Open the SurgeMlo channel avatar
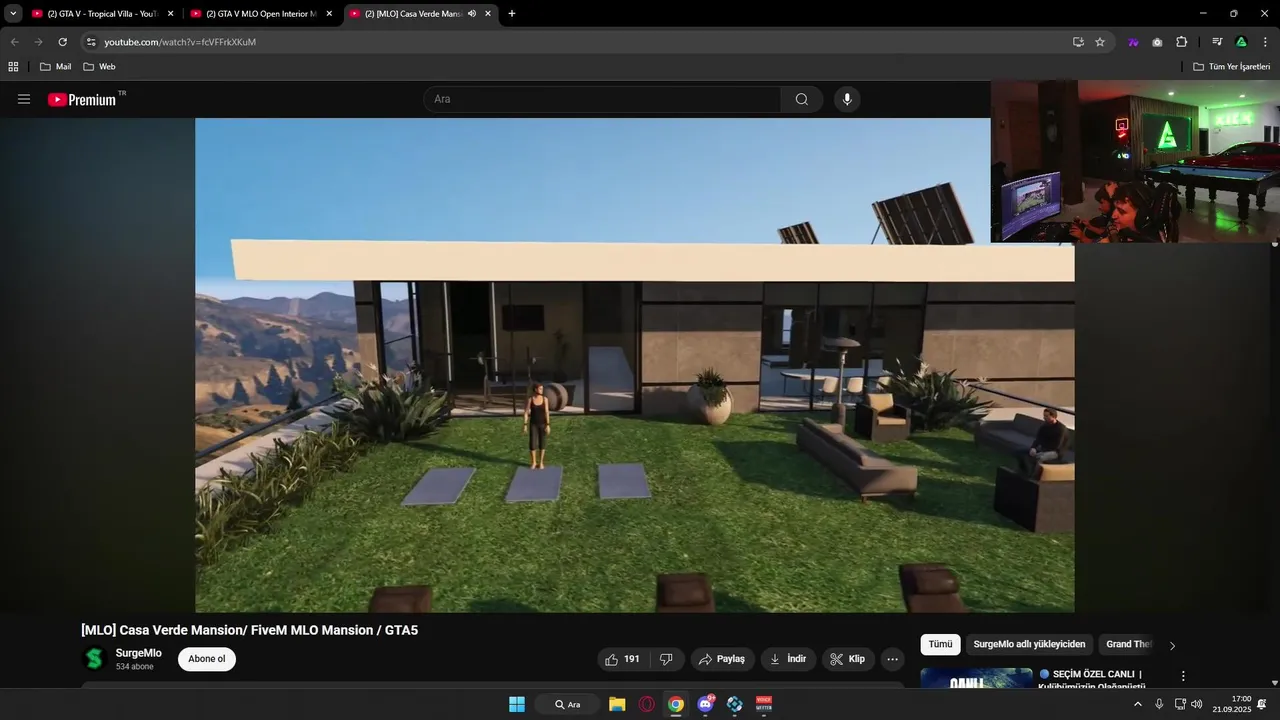This screenshot has height=720, width=1280. [x=94, y=659]
